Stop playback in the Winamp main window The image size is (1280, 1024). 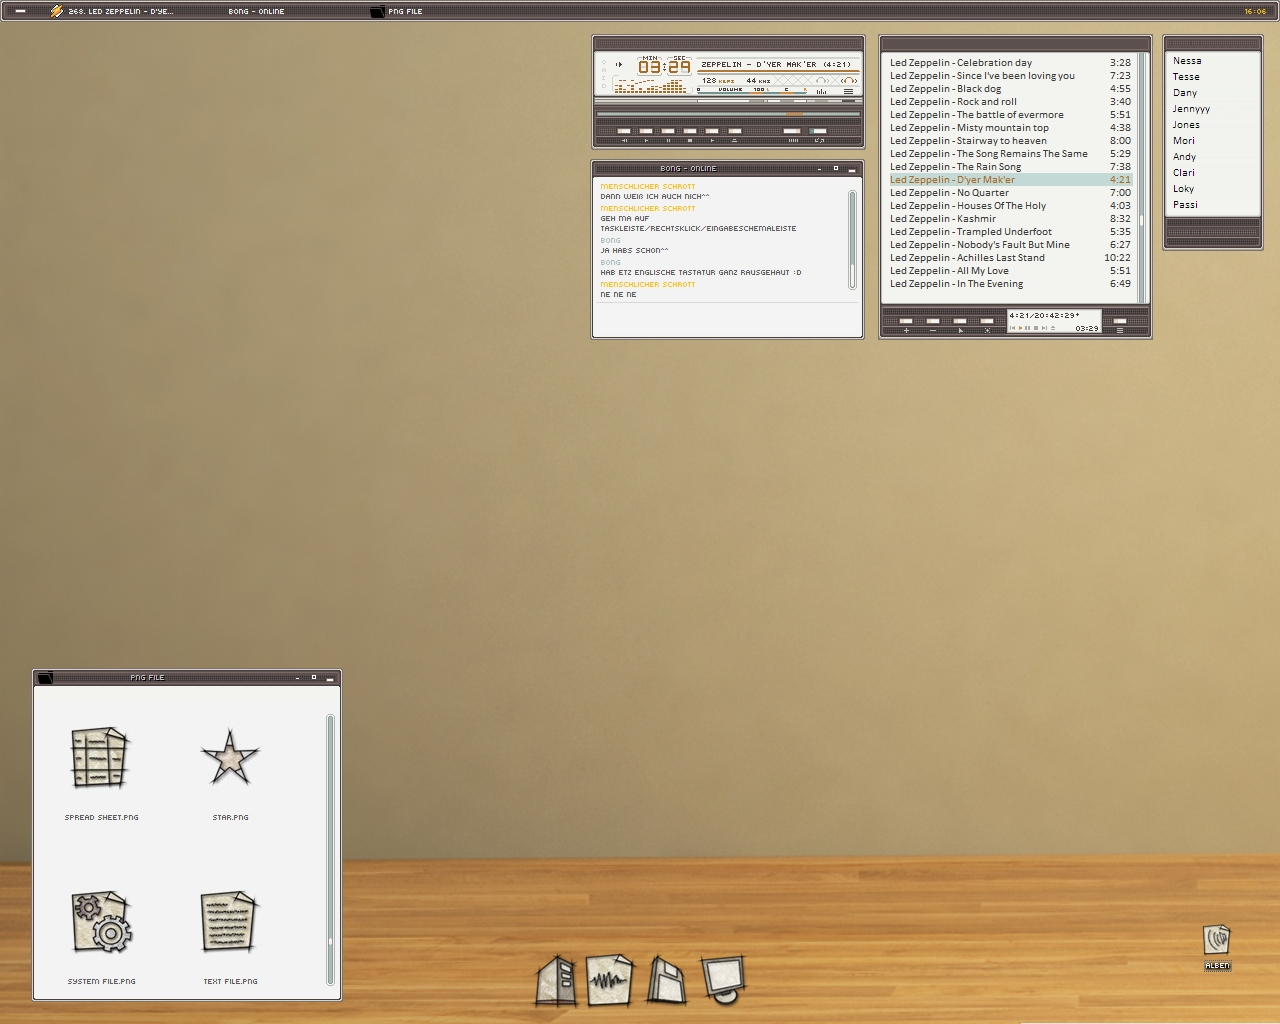(x=690, y=131)
